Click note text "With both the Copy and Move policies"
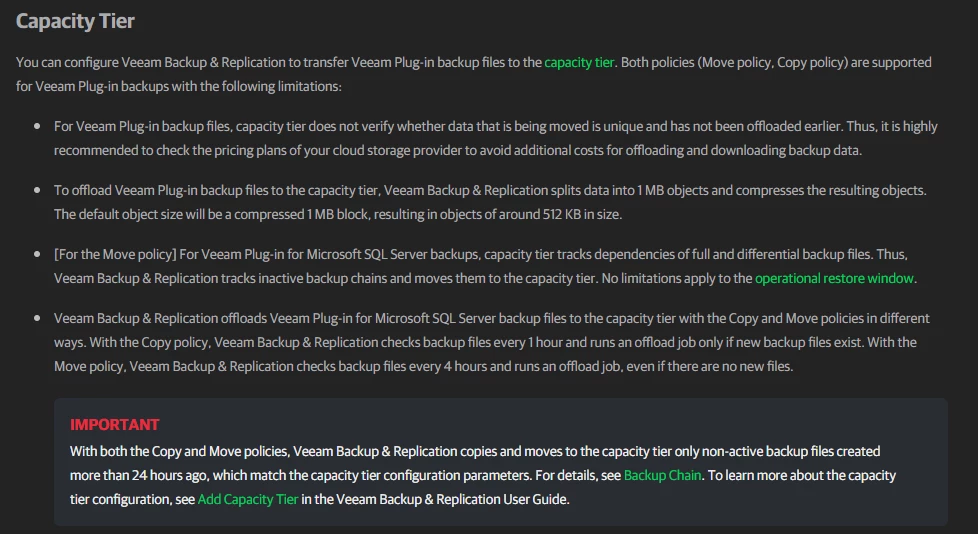The width and height of the screenshot is (978, 534). pyautogui.click(x=179, y=451)
